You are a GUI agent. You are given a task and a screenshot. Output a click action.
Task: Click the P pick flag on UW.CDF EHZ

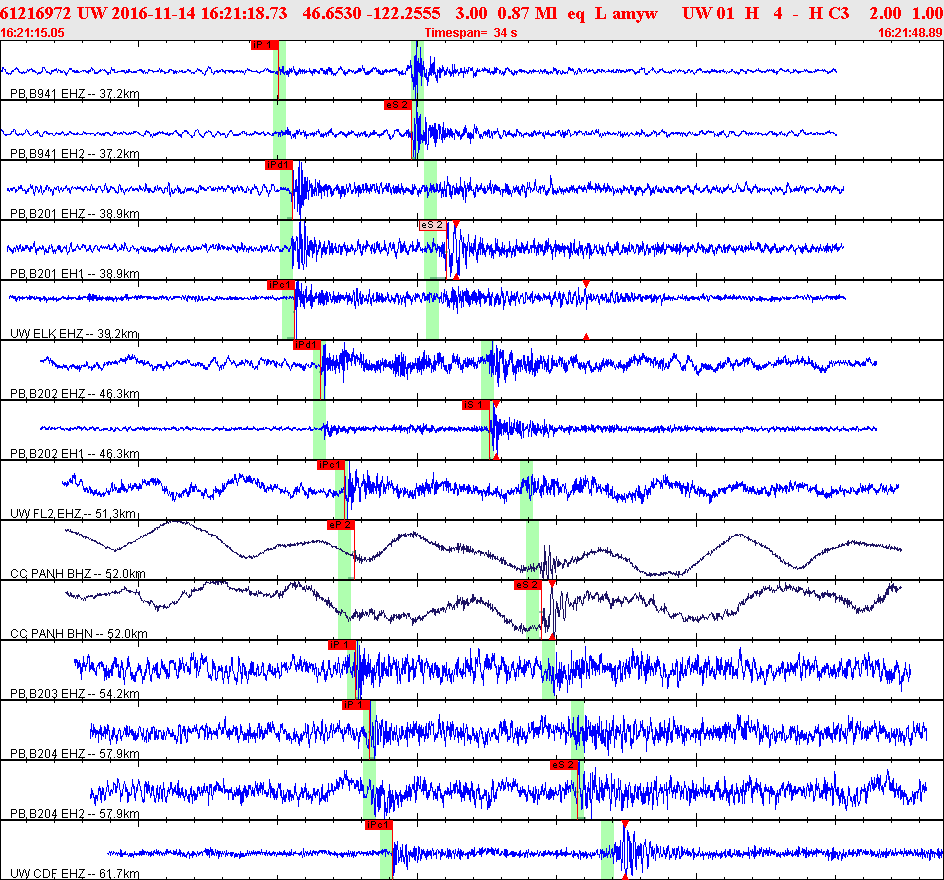378,825
